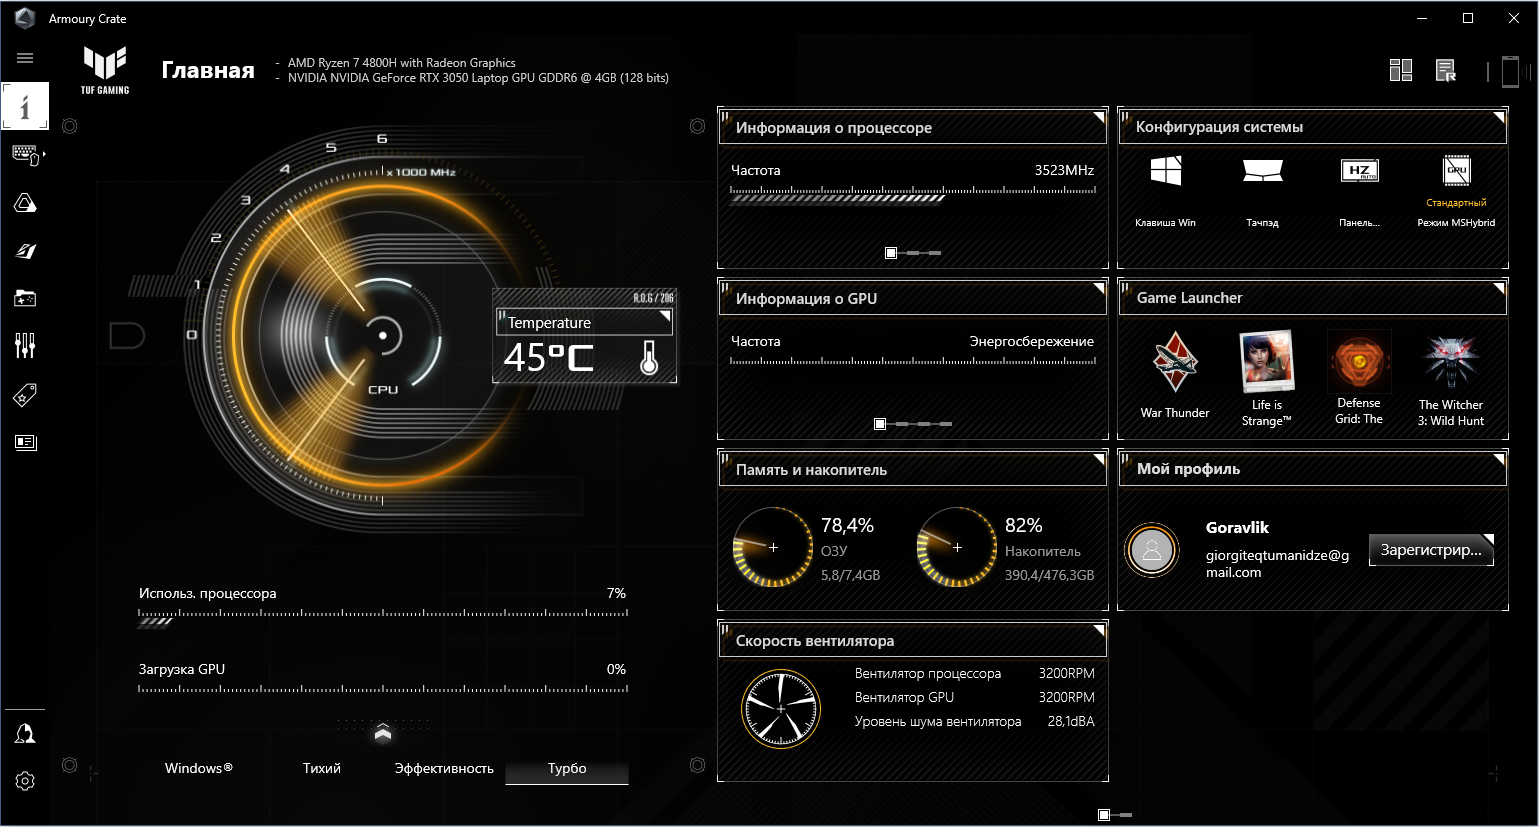Click the Энергосбережение GPU frequency status

pyautogui.click(x=1031, y=341)
